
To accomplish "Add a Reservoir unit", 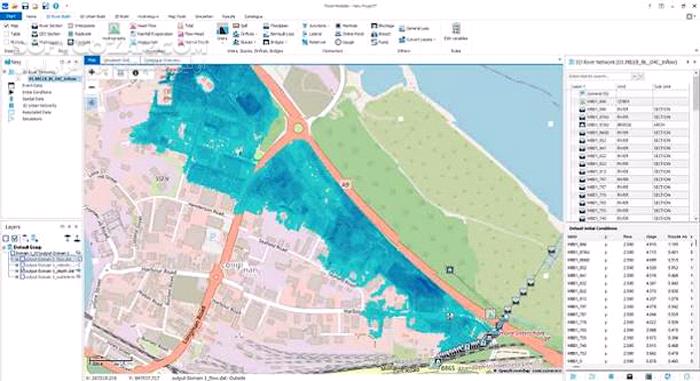I will pos(313,42).
